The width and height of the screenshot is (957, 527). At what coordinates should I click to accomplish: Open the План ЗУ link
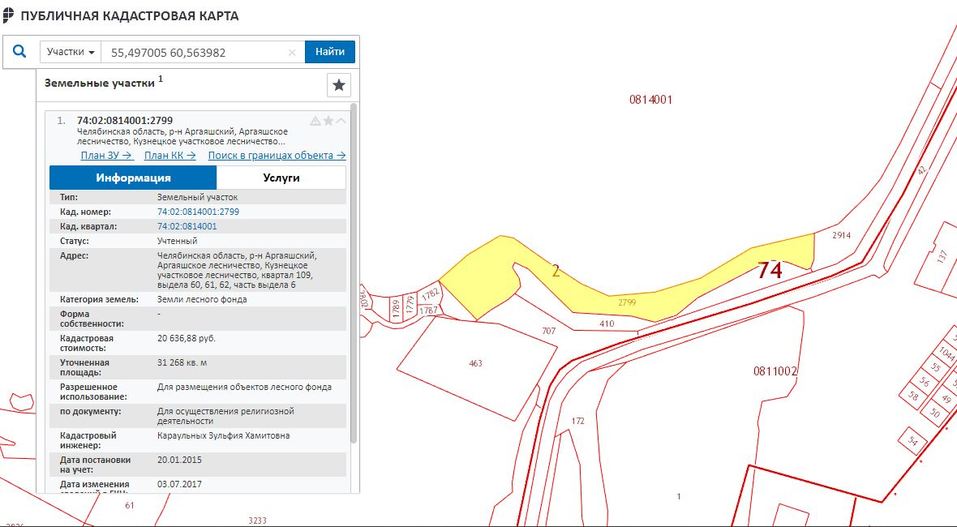(x=106, y=156)
